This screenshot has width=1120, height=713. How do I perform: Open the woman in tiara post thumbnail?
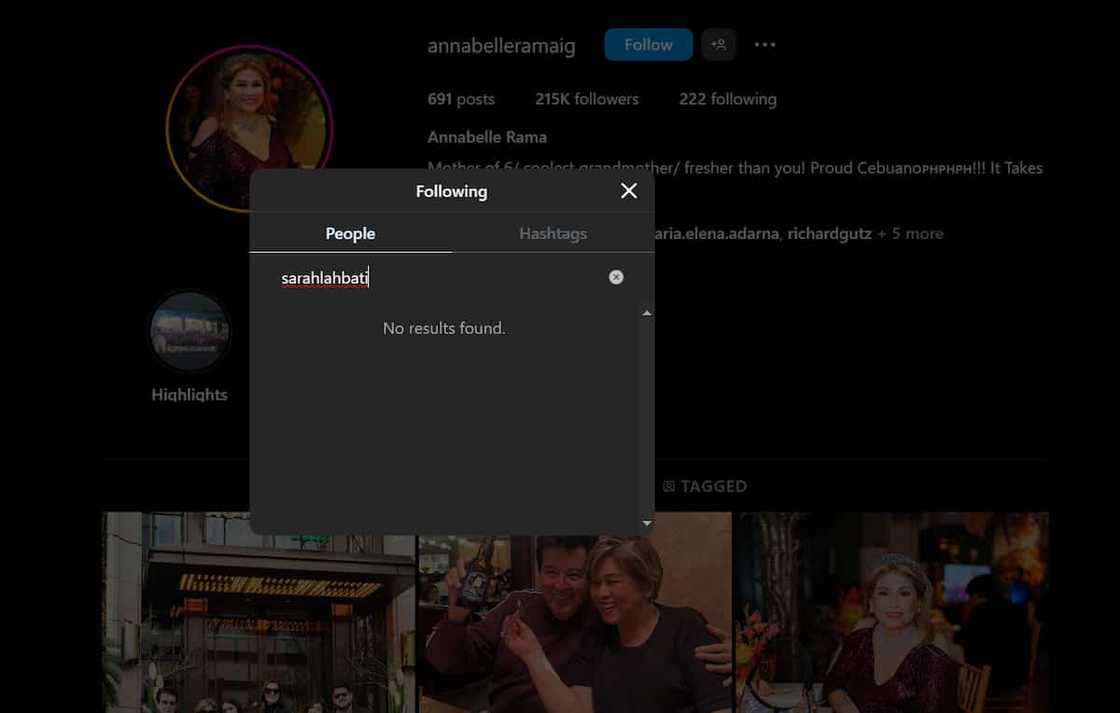coord(892,612)
